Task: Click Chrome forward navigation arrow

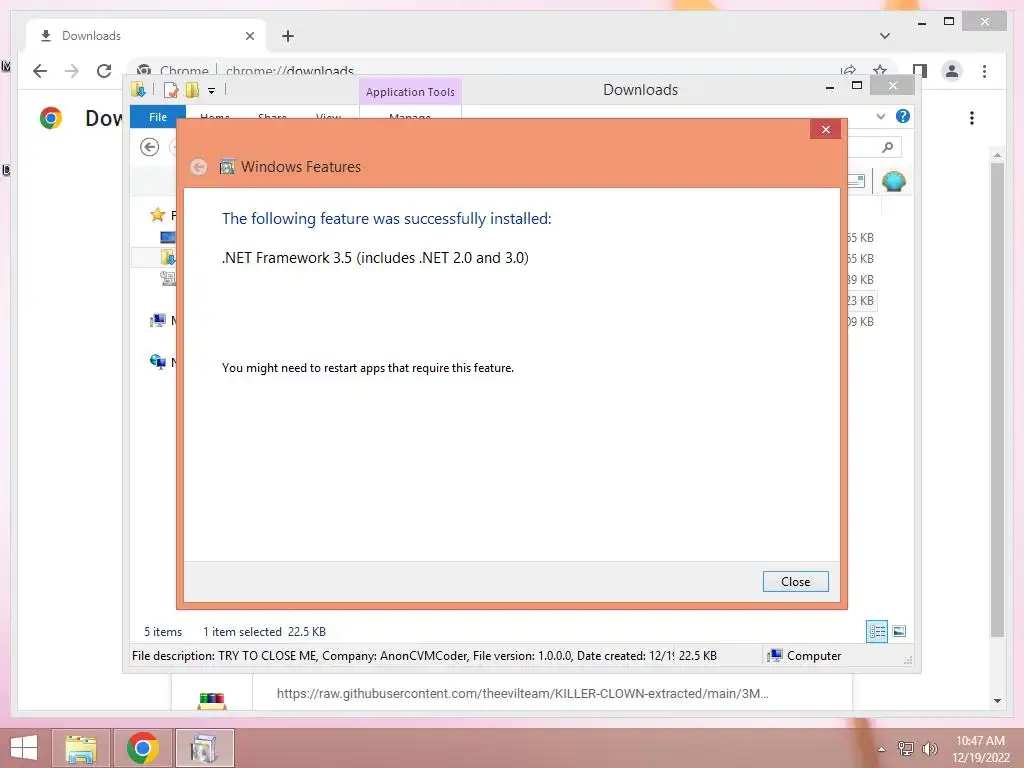Action: 72,71
